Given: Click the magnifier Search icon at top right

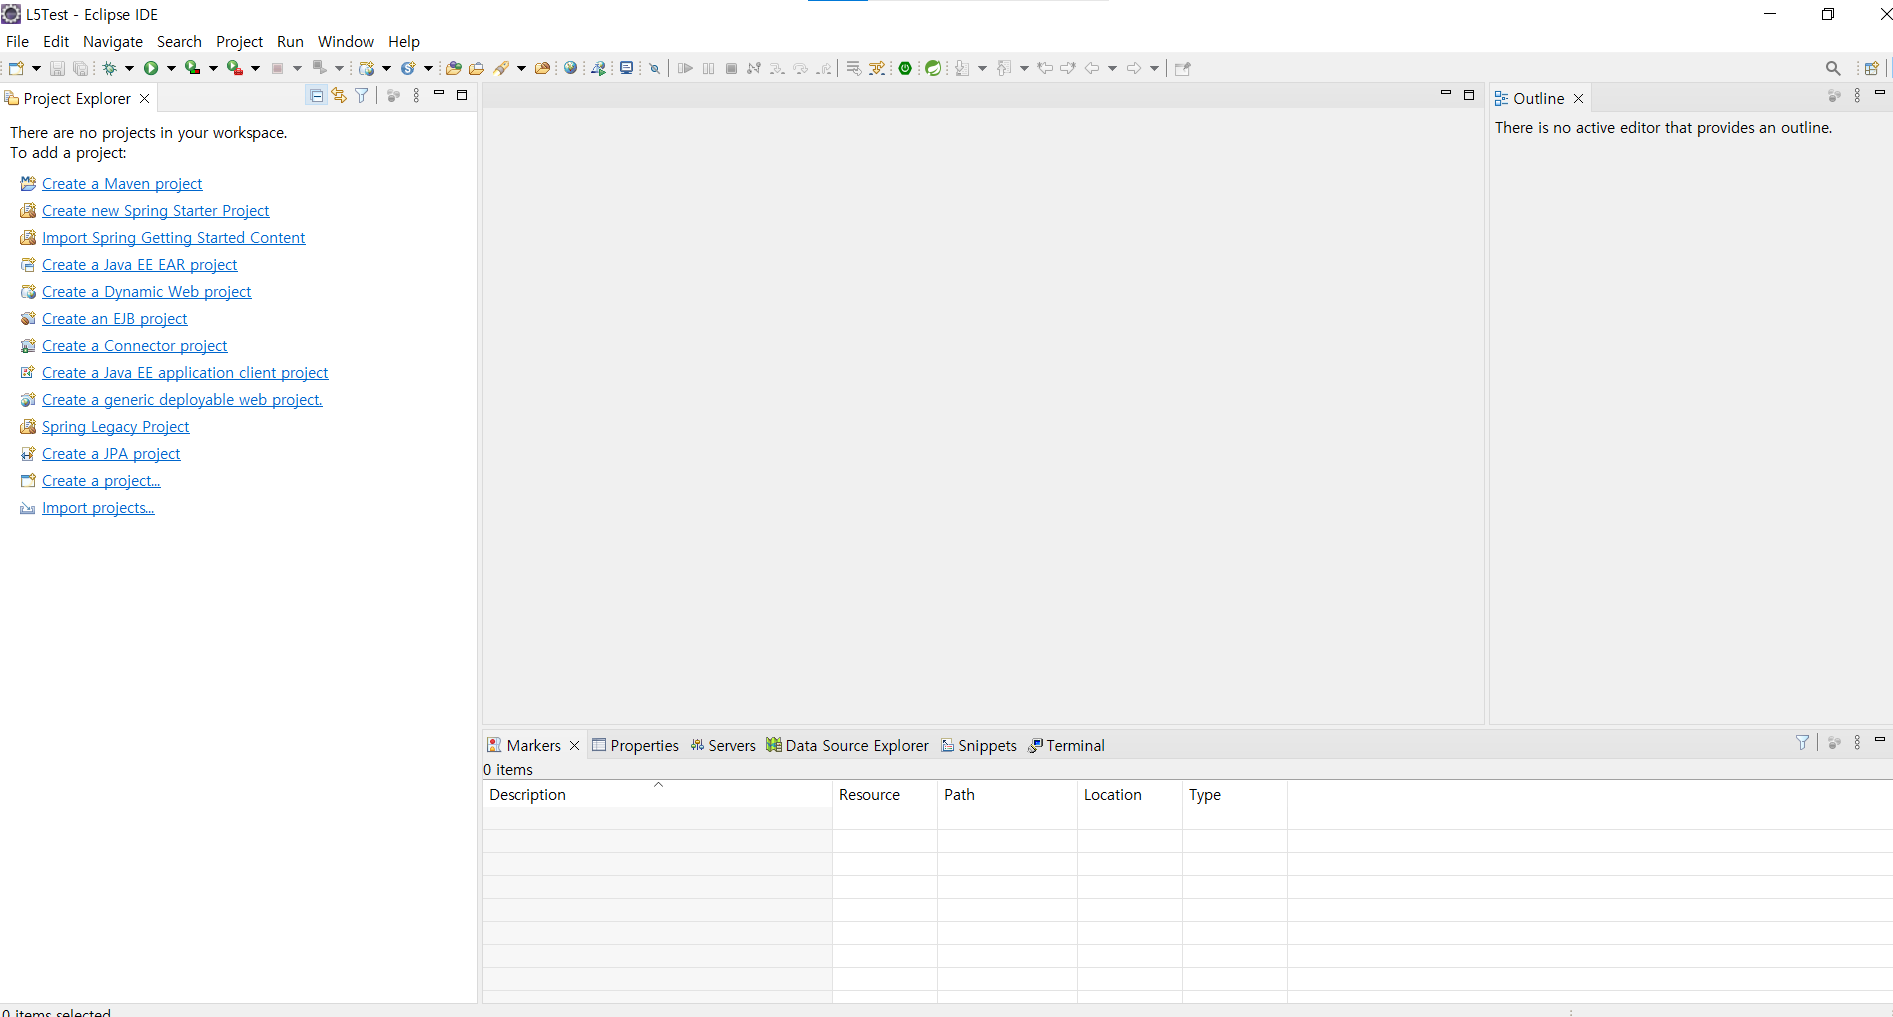Looking at the screenshot, I should coord(1833,68).
